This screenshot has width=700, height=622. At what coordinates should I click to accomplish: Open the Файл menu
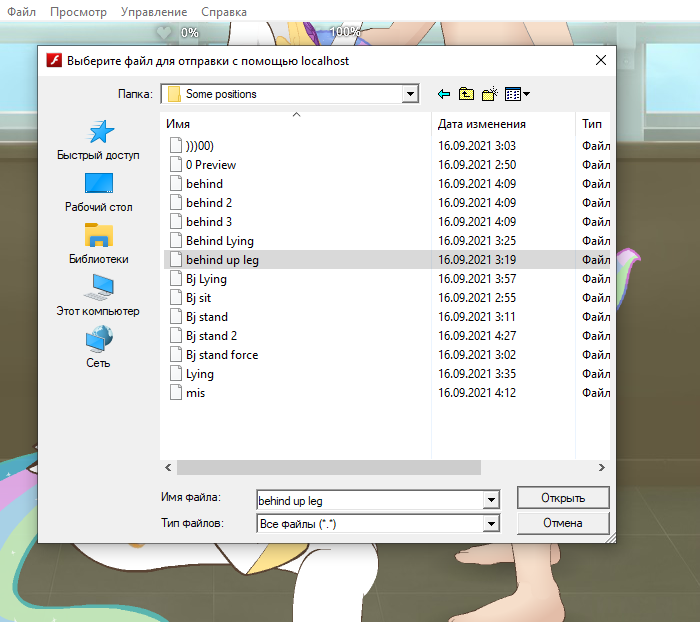pos(22,12)
